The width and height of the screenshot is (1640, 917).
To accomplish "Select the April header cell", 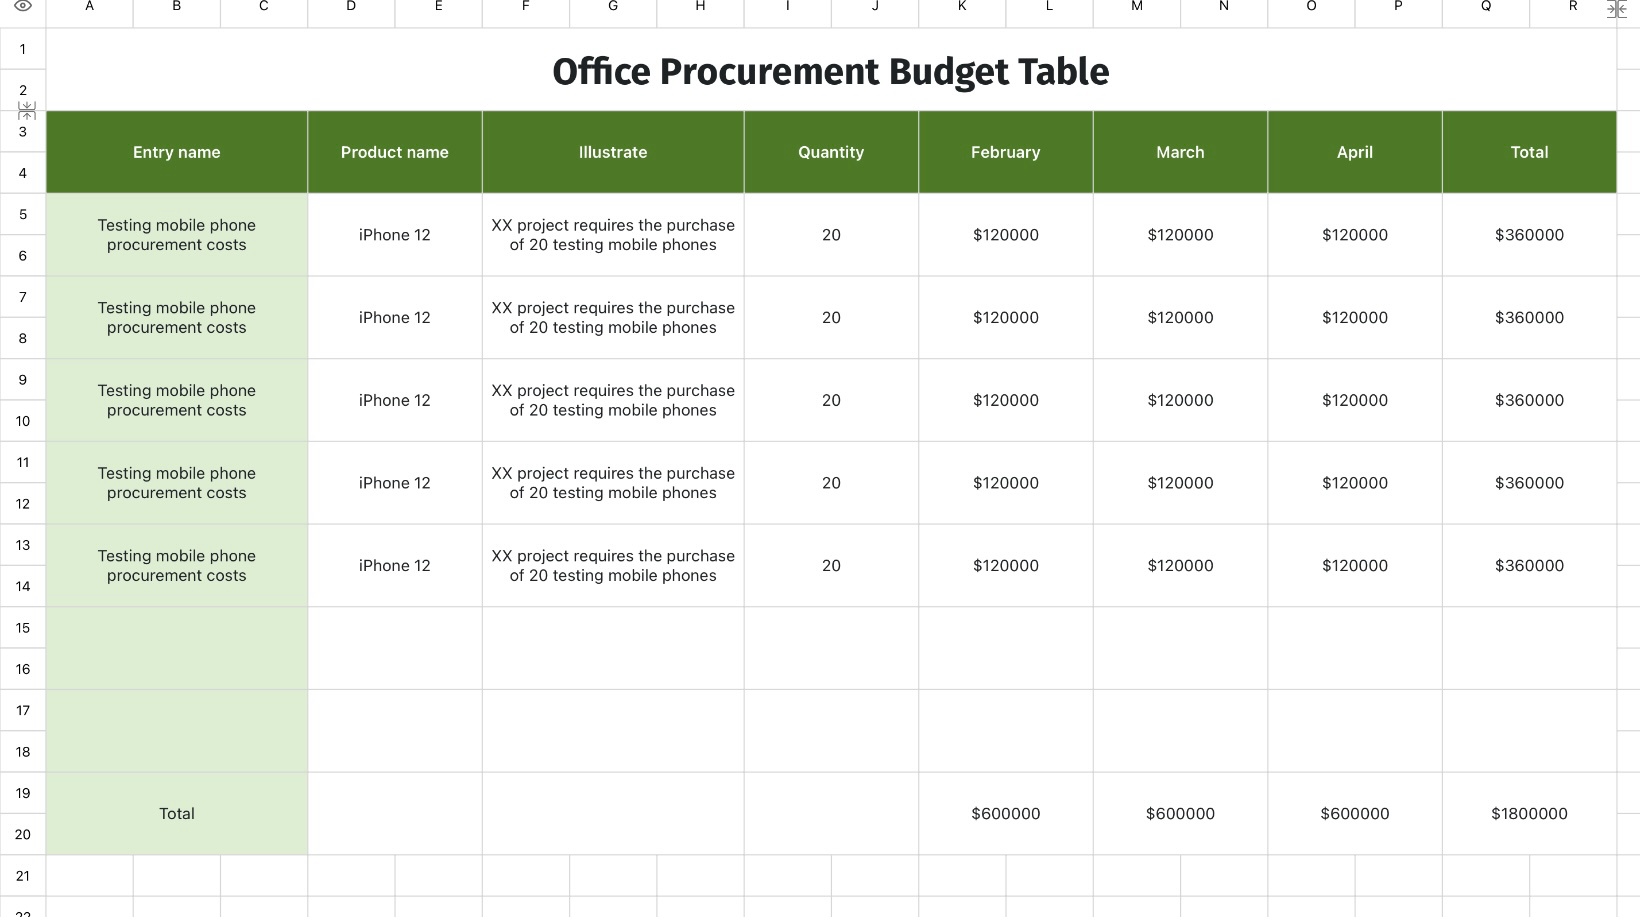I will [x=1355, y=152].
